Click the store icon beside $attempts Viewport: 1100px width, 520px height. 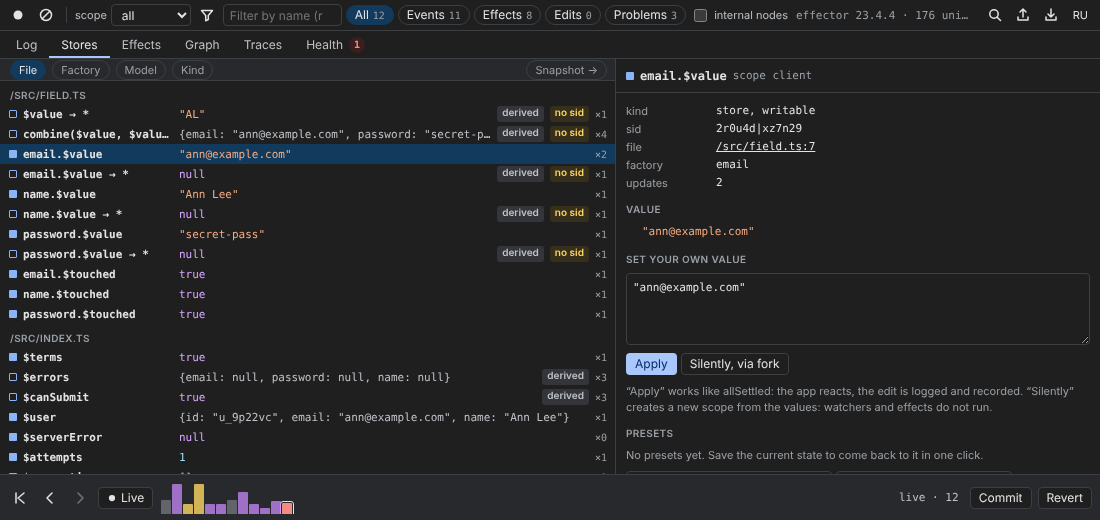click(13, 457)
